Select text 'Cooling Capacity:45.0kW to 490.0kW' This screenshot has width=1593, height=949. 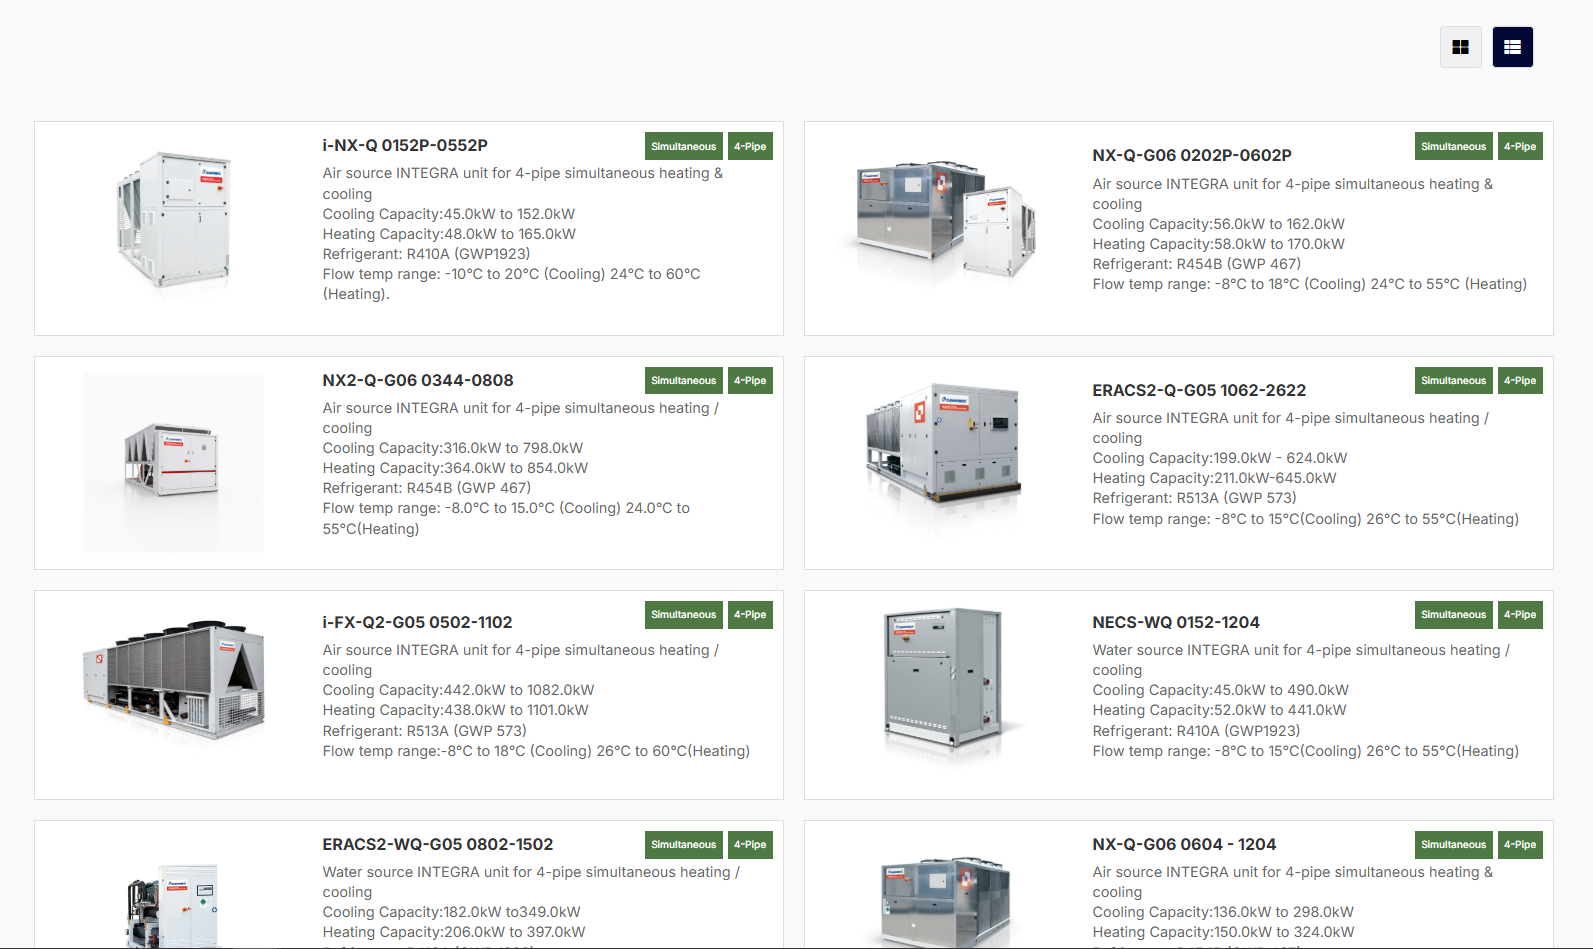(1220, 690)
